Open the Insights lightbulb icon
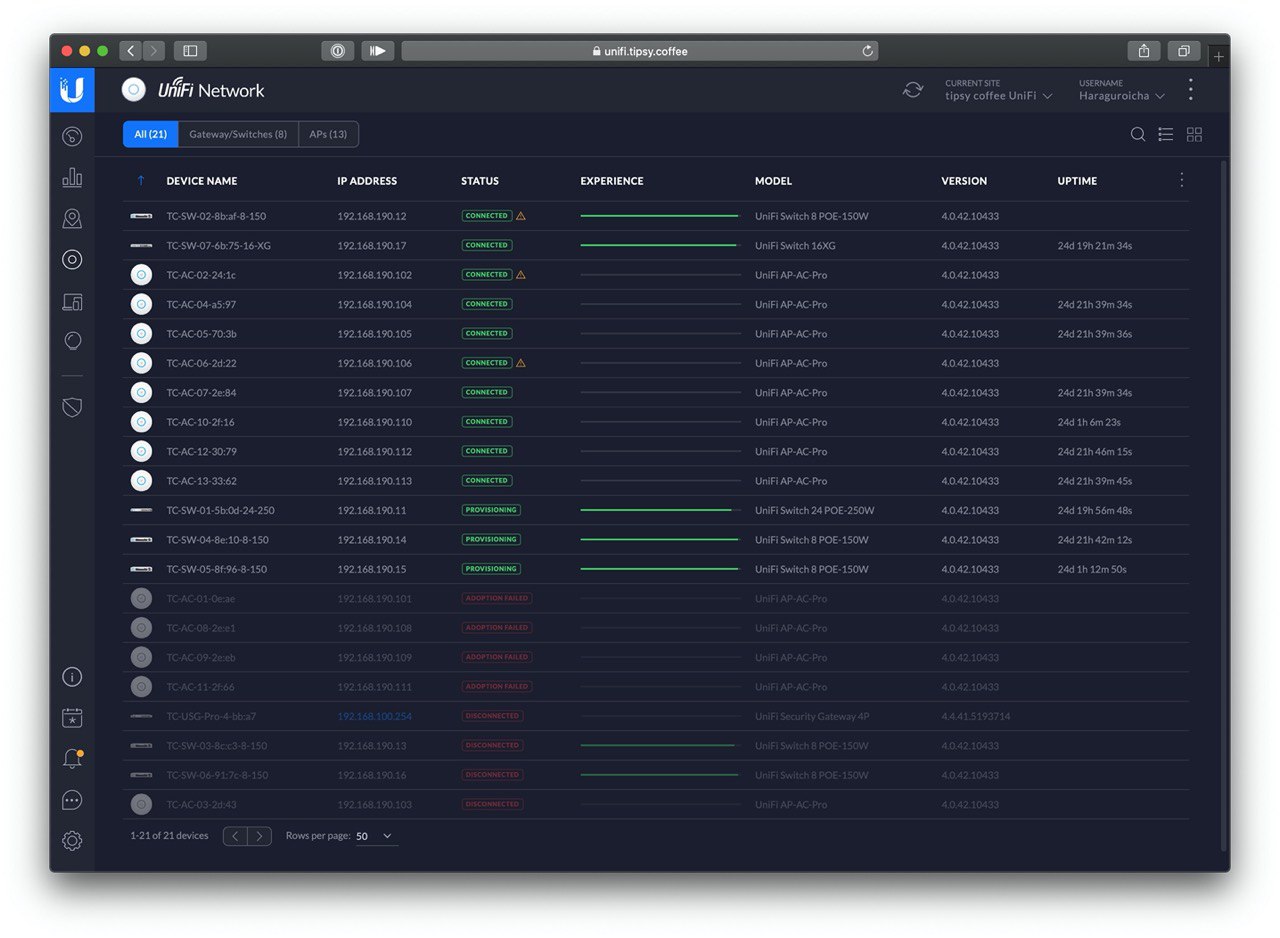This screenshot has height=938, width=1280. tap(72, 341)
